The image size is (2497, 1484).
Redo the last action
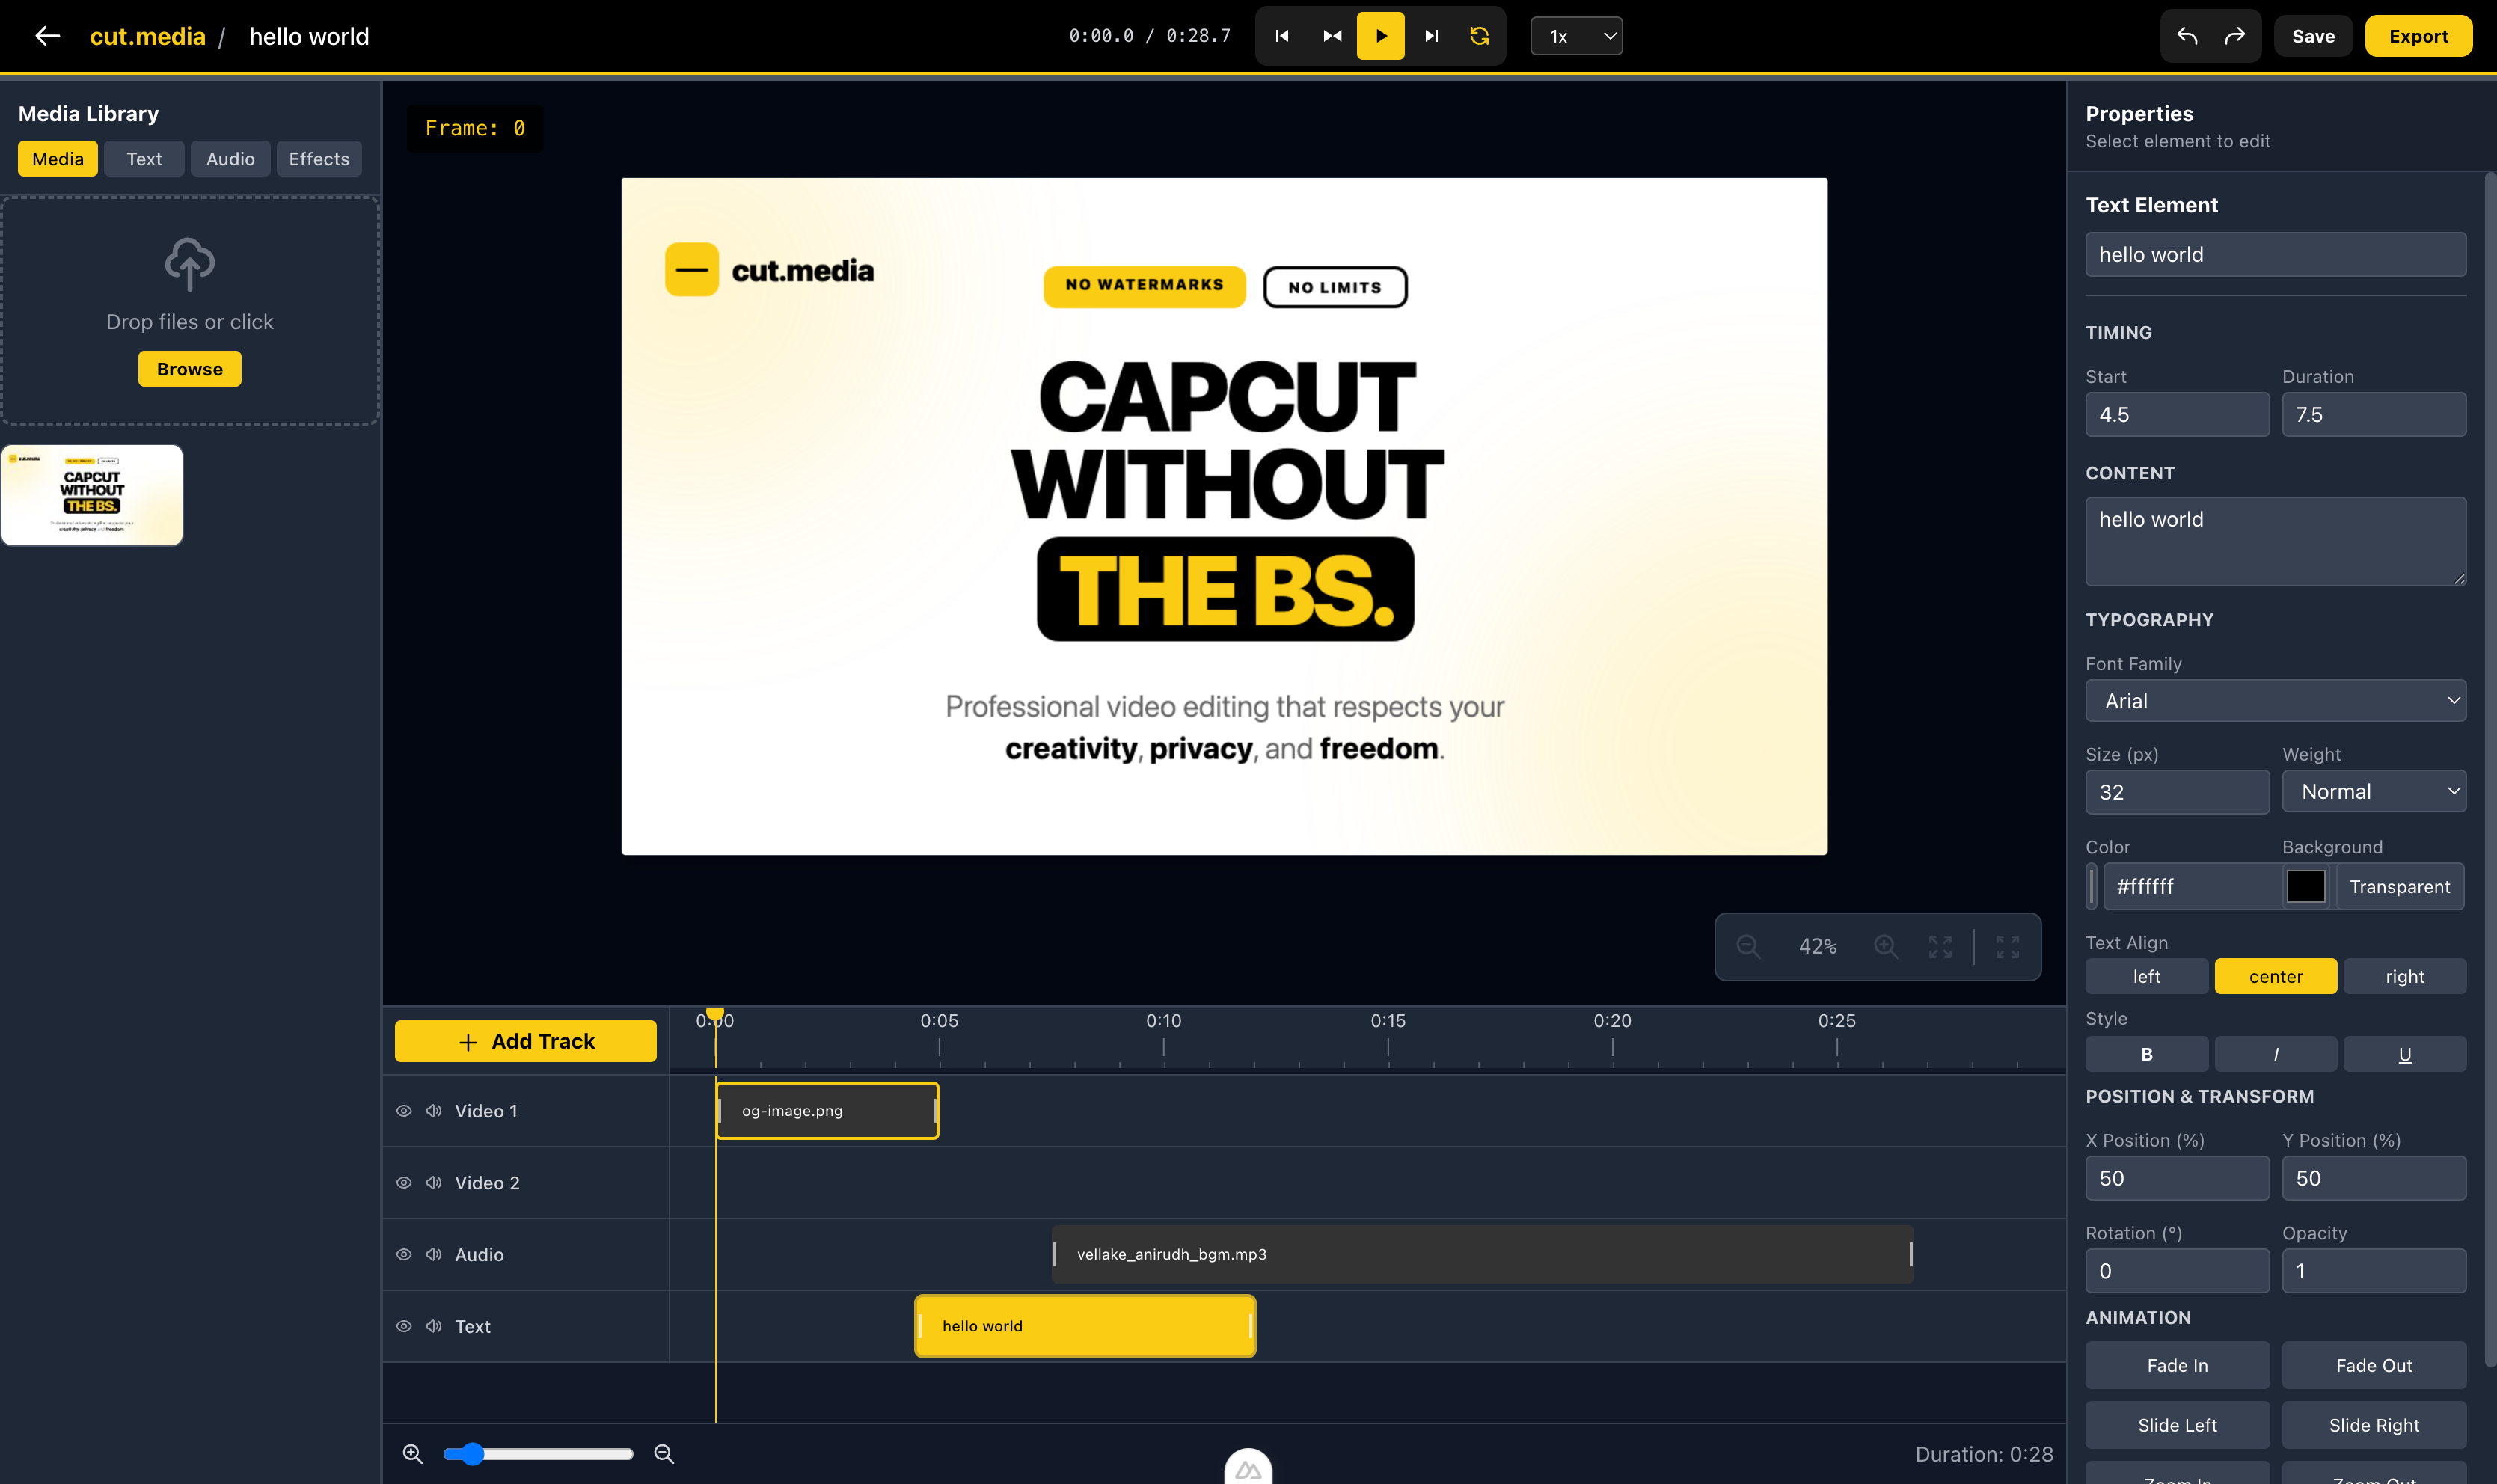tap(2234, 36)
